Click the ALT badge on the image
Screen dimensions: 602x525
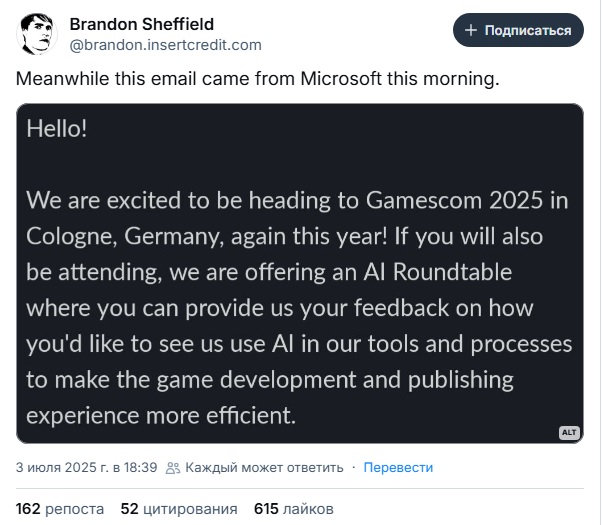[x=569, y=432]
